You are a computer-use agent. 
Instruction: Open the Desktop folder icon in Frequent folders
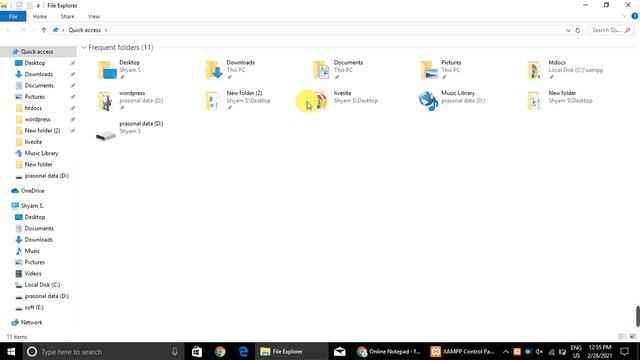tap(107, 70)
